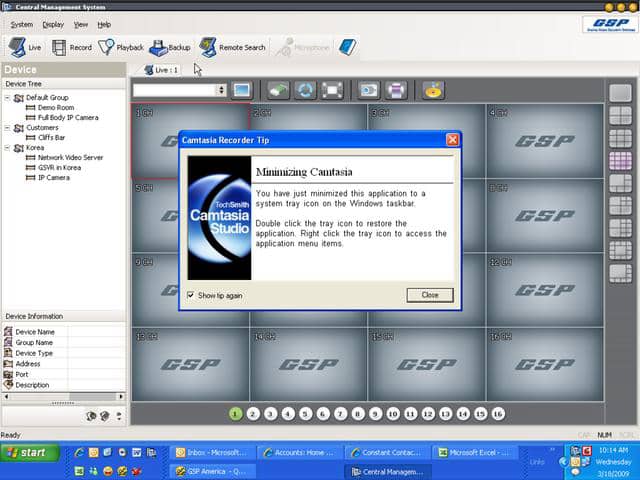Click the Device Information horizontal scrollbar

[x=62, y=403]
